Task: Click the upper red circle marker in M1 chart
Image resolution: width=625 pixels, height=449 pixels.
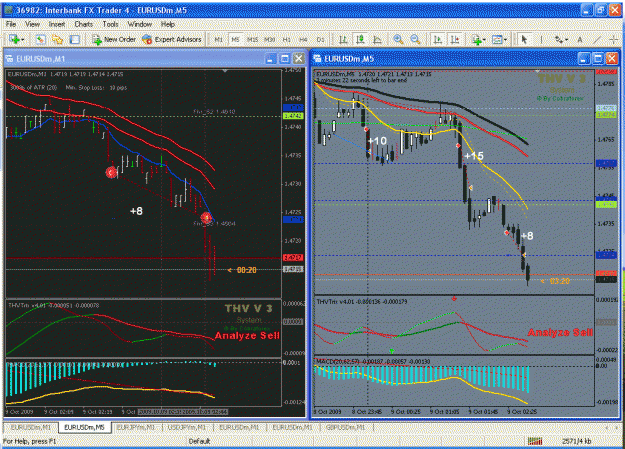Action: (112, 172)
